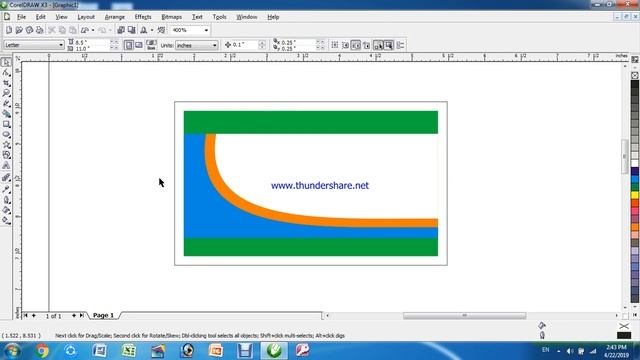Select the Polygon tool in the toolbox
The image size is (640, 360).
(6, 144)
